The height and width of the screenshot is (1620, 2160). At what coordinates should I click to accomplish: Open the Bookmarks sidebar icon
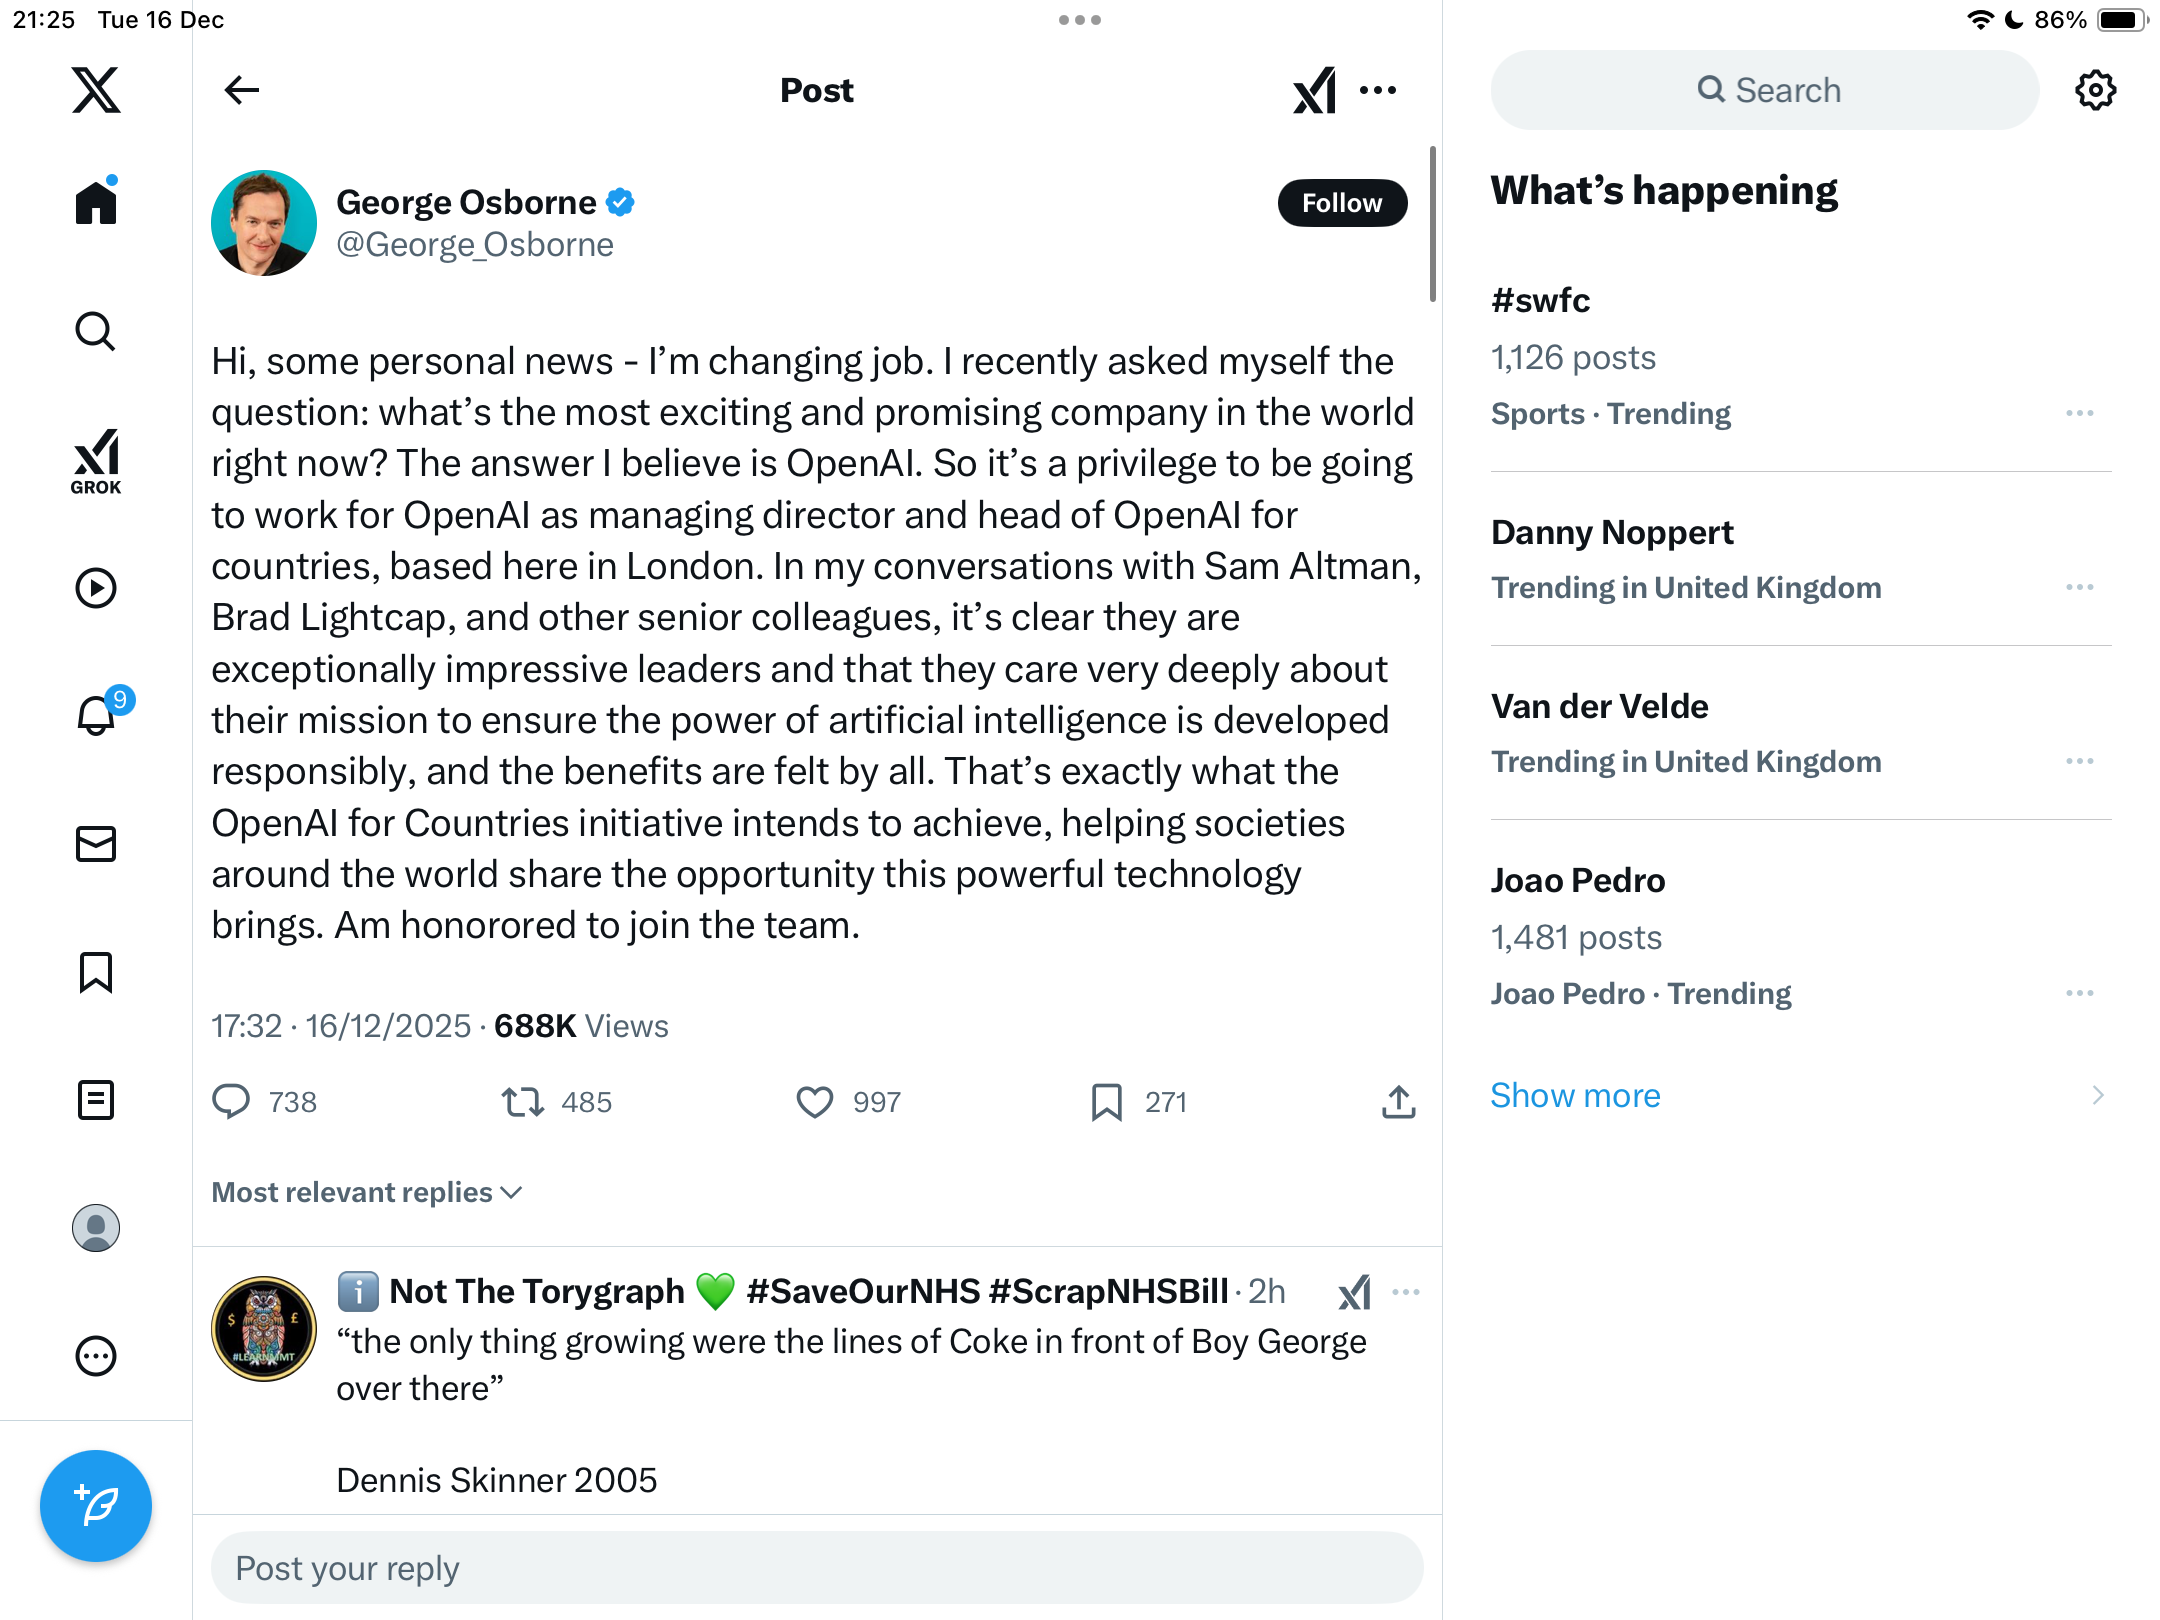pyautogui.click(x=96, y=972)
